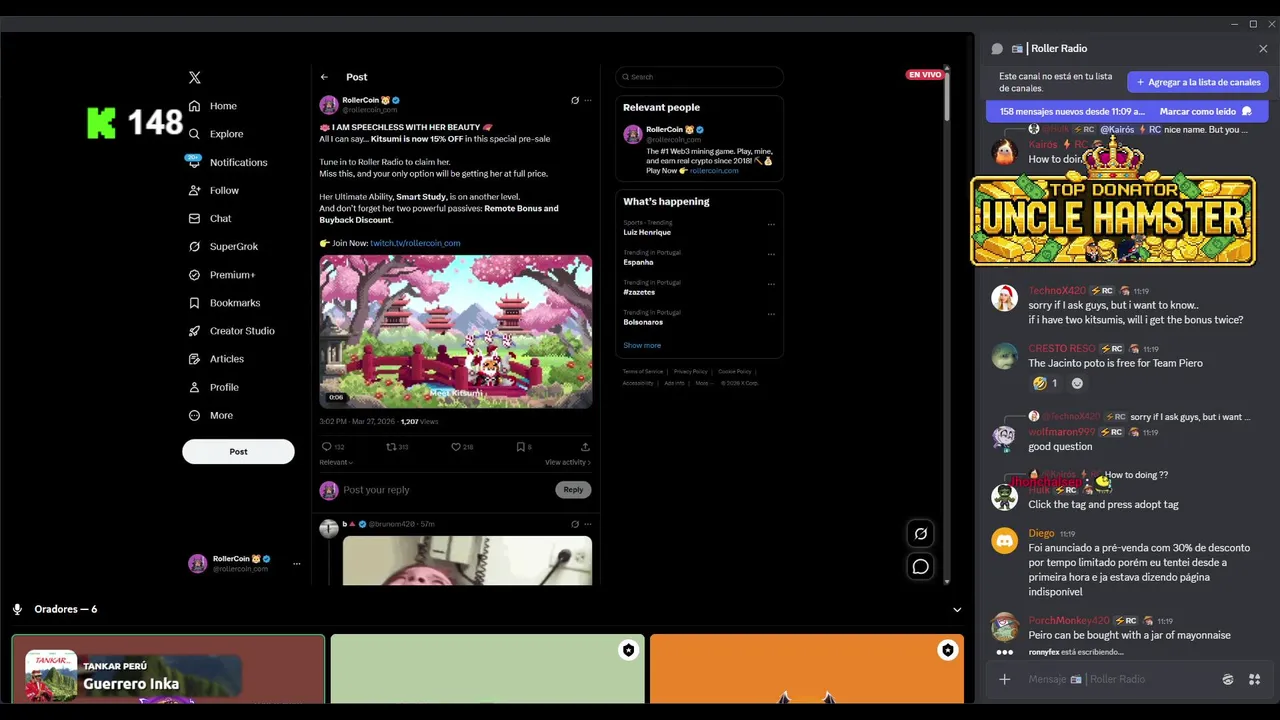Click thread bubble icon beside Roller Radio

pos(997,49)
